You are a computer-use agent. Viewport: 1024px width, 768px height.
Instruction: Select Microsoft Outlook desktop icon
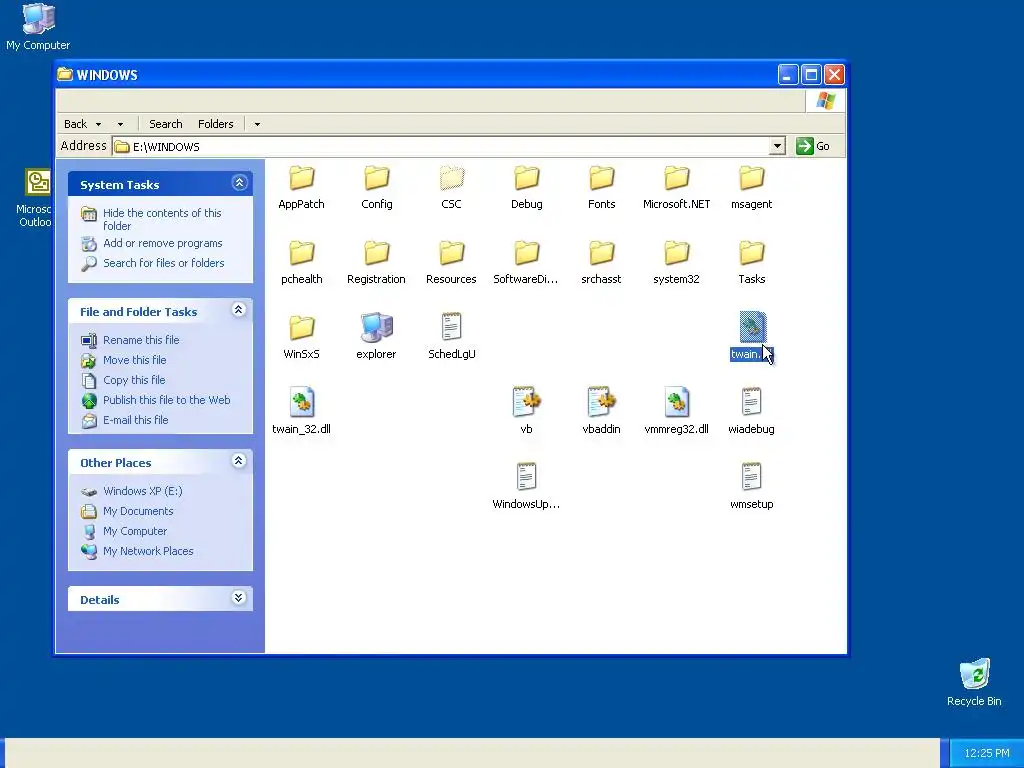(x=37, y=198)
